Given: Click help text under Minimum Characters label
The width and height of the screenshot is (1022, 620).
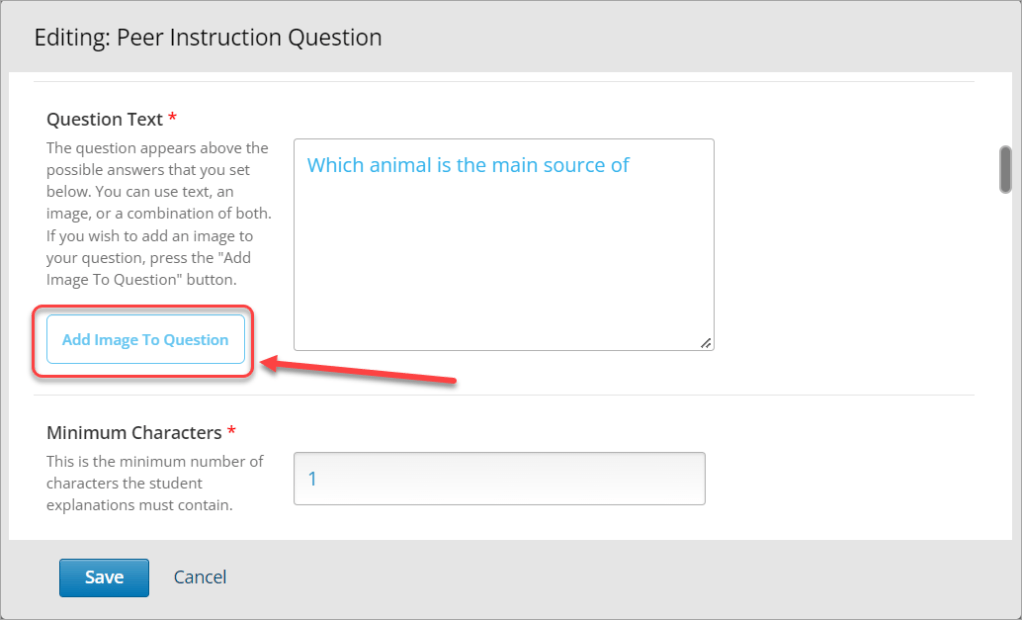Looking at the screenshot, I should [155, 483].
